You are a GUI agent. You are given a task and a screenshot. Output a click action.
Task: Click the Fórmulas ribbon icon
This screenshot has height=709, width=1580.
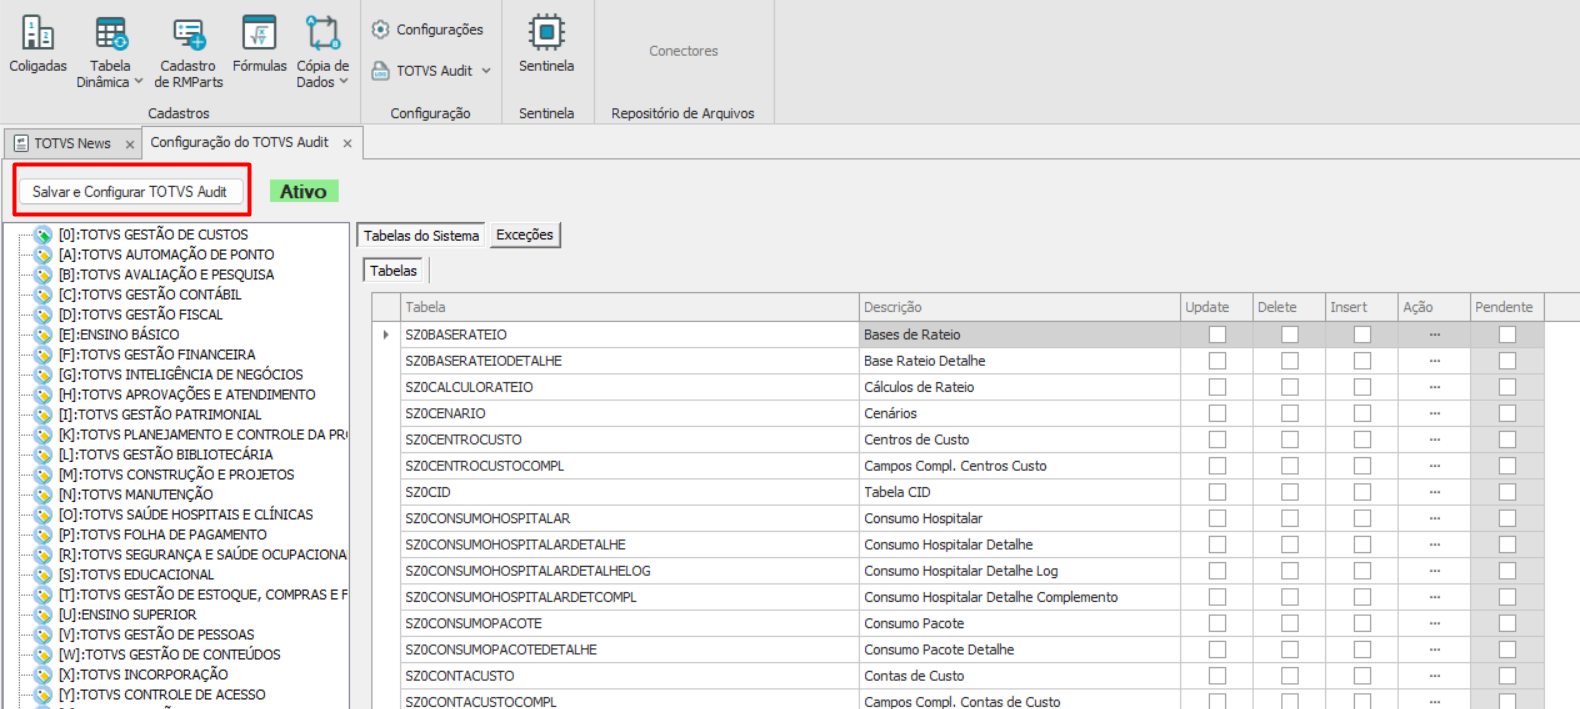259,33
